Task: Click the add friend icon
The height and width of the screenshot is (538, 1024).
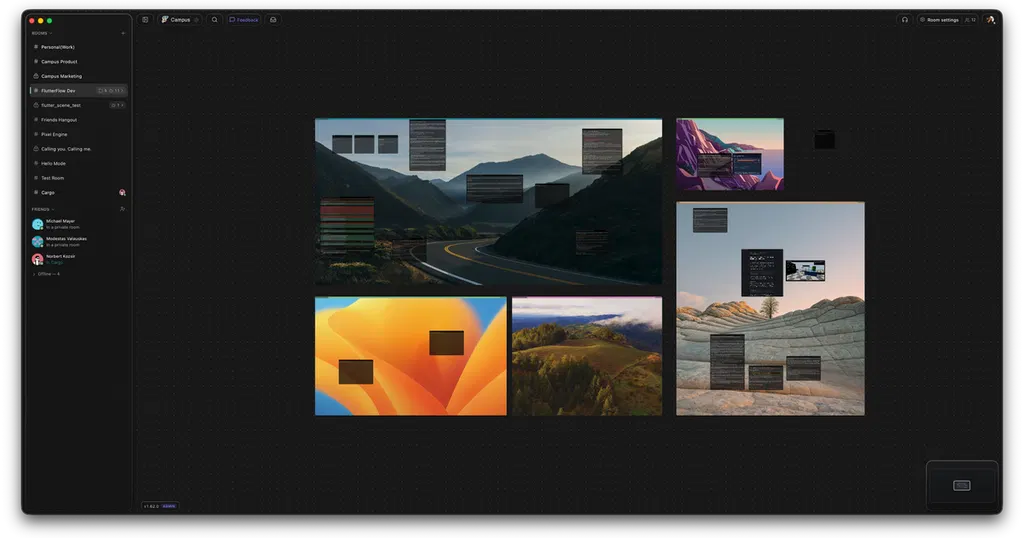Action: click(122, 210)
